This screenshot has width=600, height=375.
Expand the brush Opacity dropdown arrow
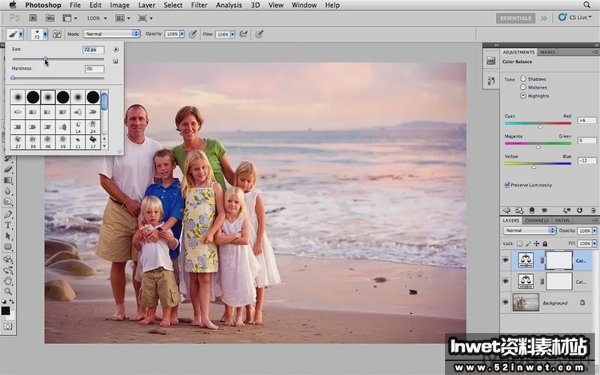tap(182, 34)
